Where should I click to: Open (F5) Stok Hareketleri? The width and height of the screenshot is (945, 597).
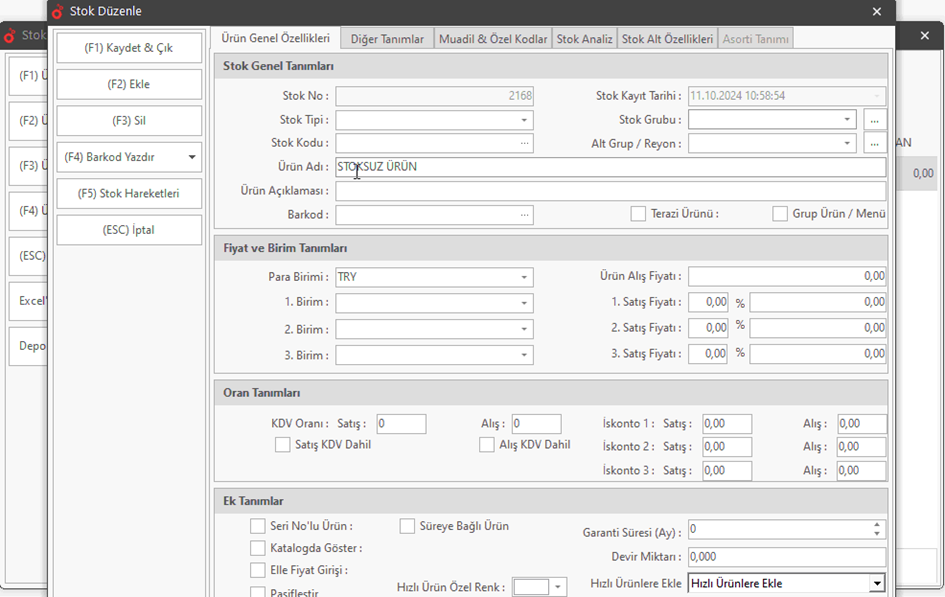point(129,193)
